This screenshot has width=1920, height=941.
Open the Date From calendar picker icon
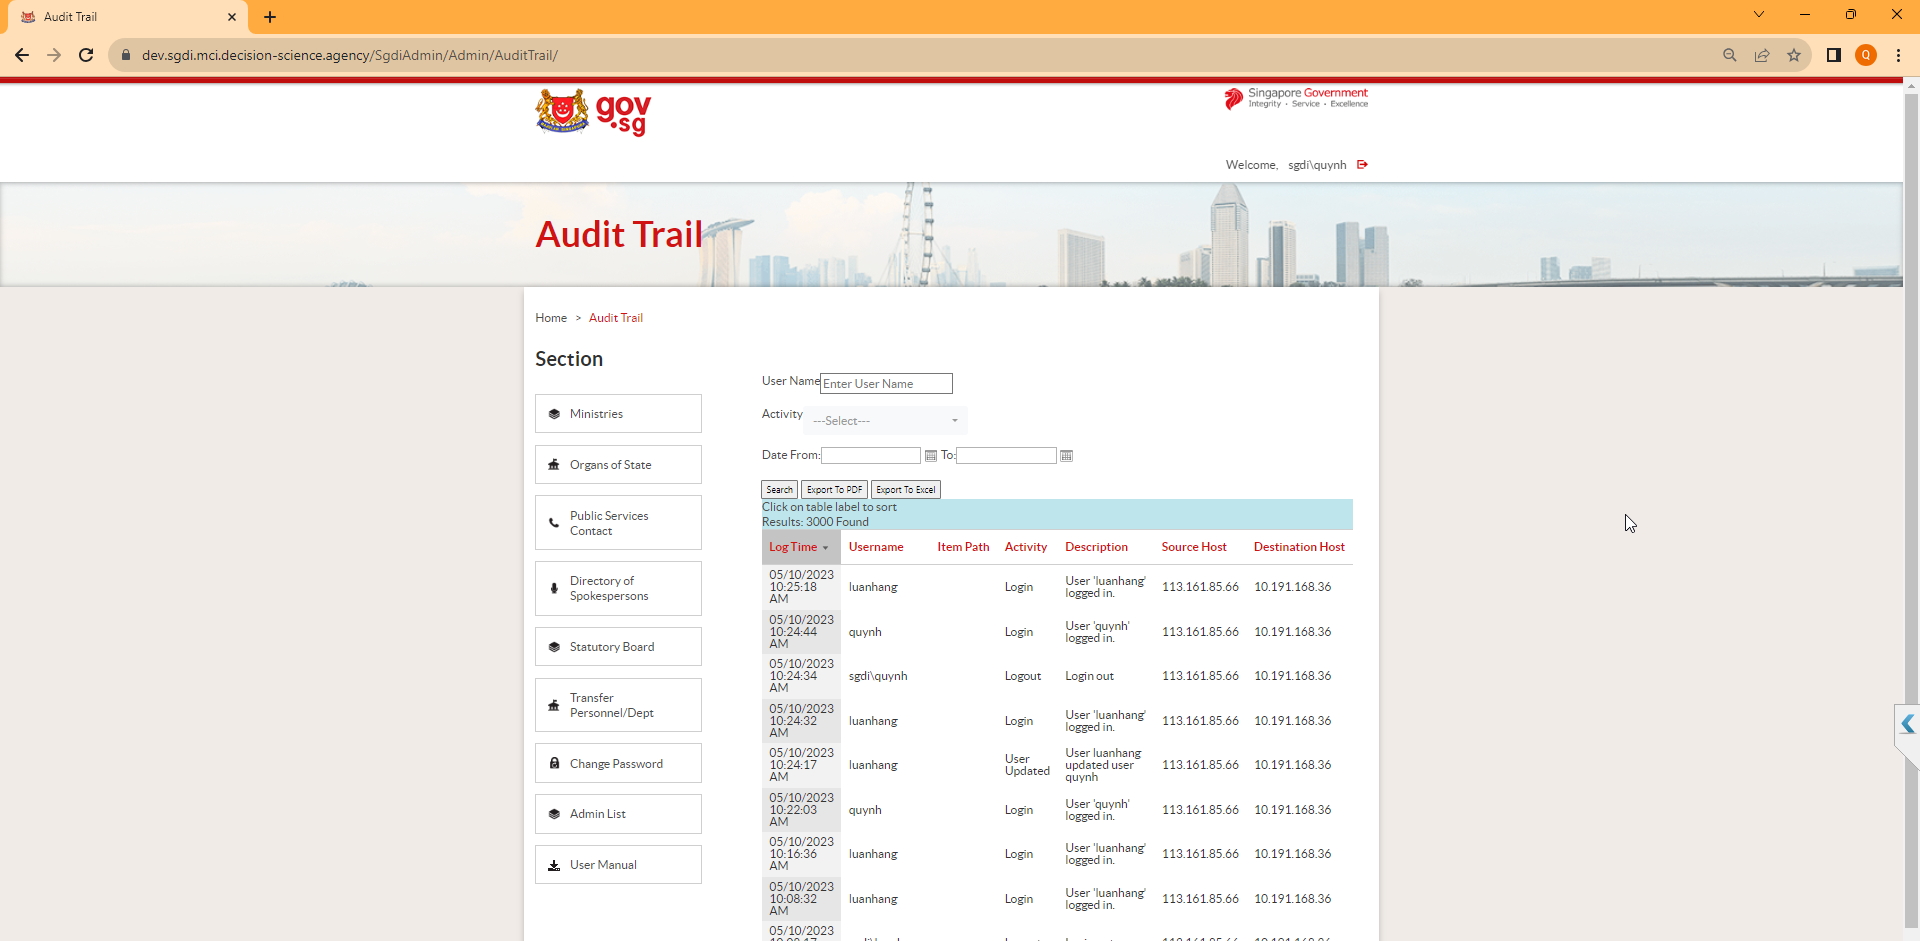point(931,456)
